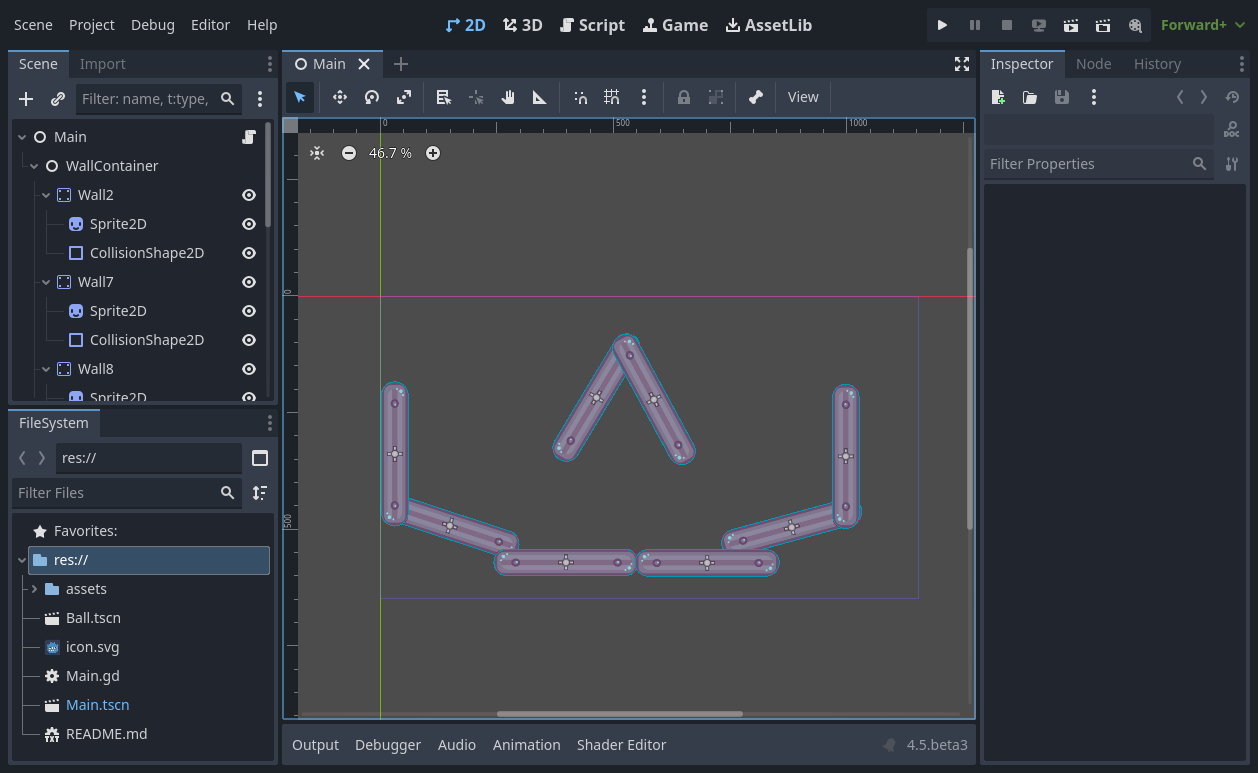Toggle grid snapping in the canvas toolbar
The width and height of the screenshot is (1258, 773).
[x=611, y=97]
